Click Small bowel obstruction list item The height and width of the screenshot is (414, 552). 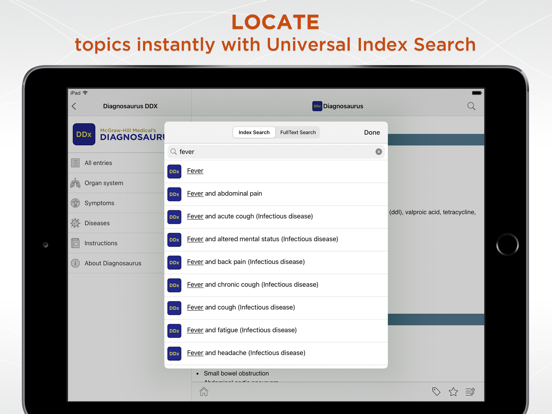[236, 373]
